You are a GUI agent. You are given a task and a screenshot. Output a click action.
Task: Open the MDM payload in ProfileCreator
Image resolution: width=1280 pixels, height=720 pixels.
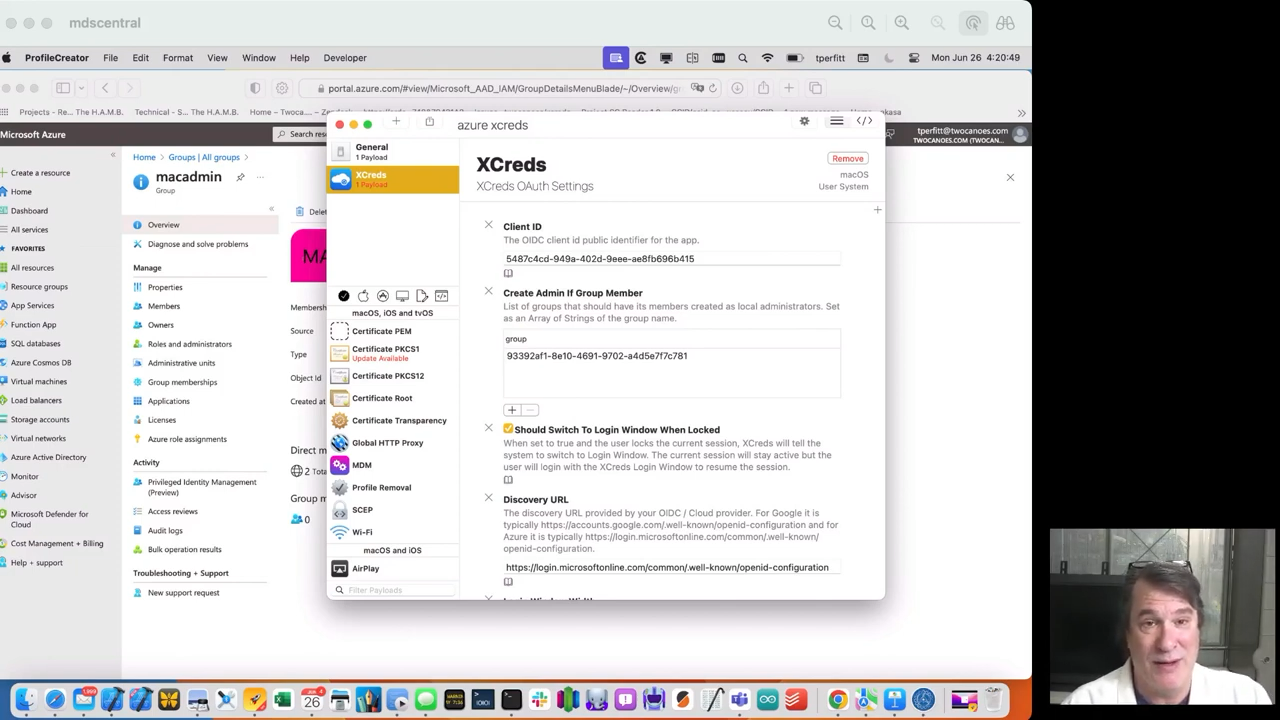pyautogui.click(x=362, y=465)
